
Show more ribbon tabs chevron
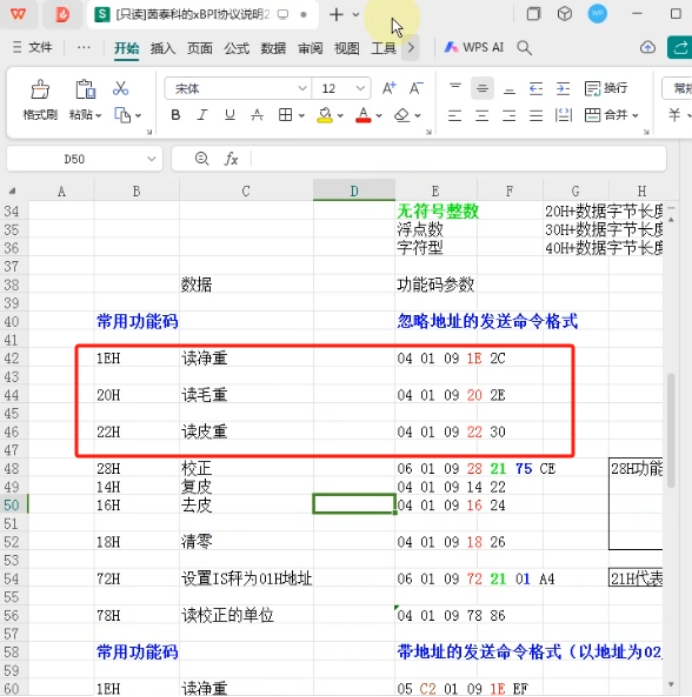coord(411,48)
